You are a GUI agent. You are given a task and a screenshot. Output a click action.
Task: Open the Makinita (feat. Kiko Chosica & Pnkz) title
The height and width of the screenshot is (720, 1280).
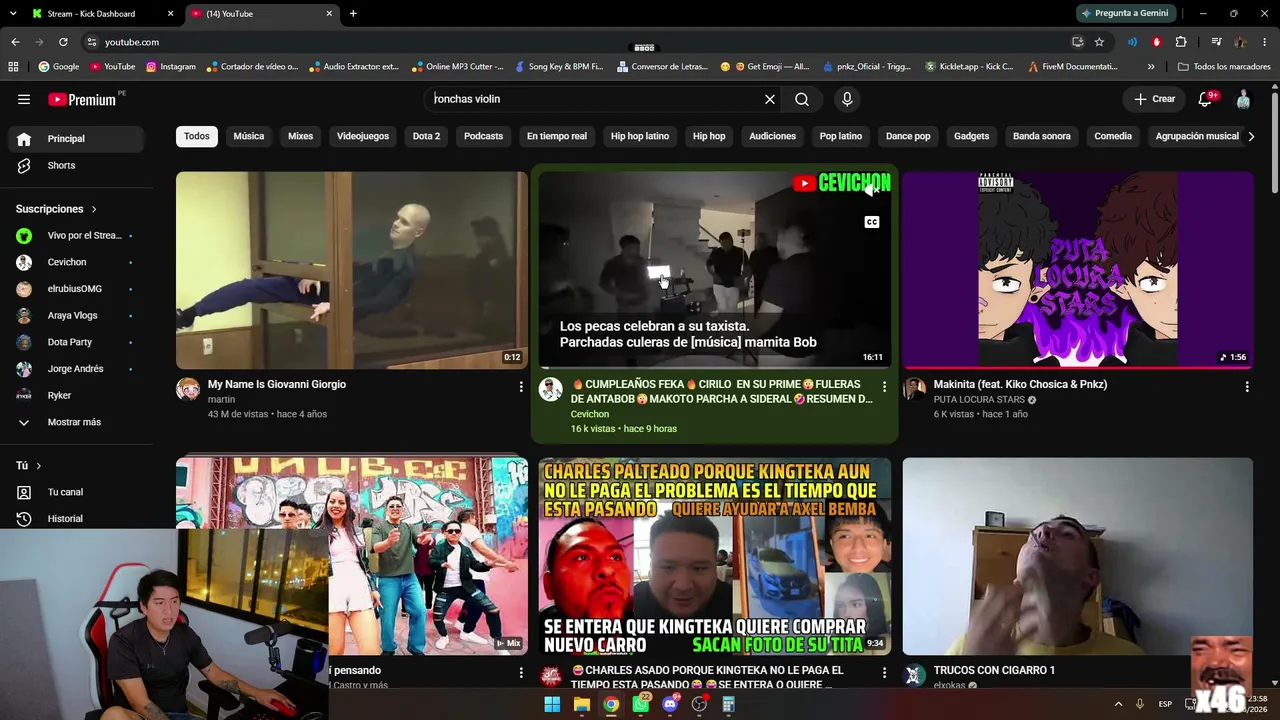[1020, 384]
